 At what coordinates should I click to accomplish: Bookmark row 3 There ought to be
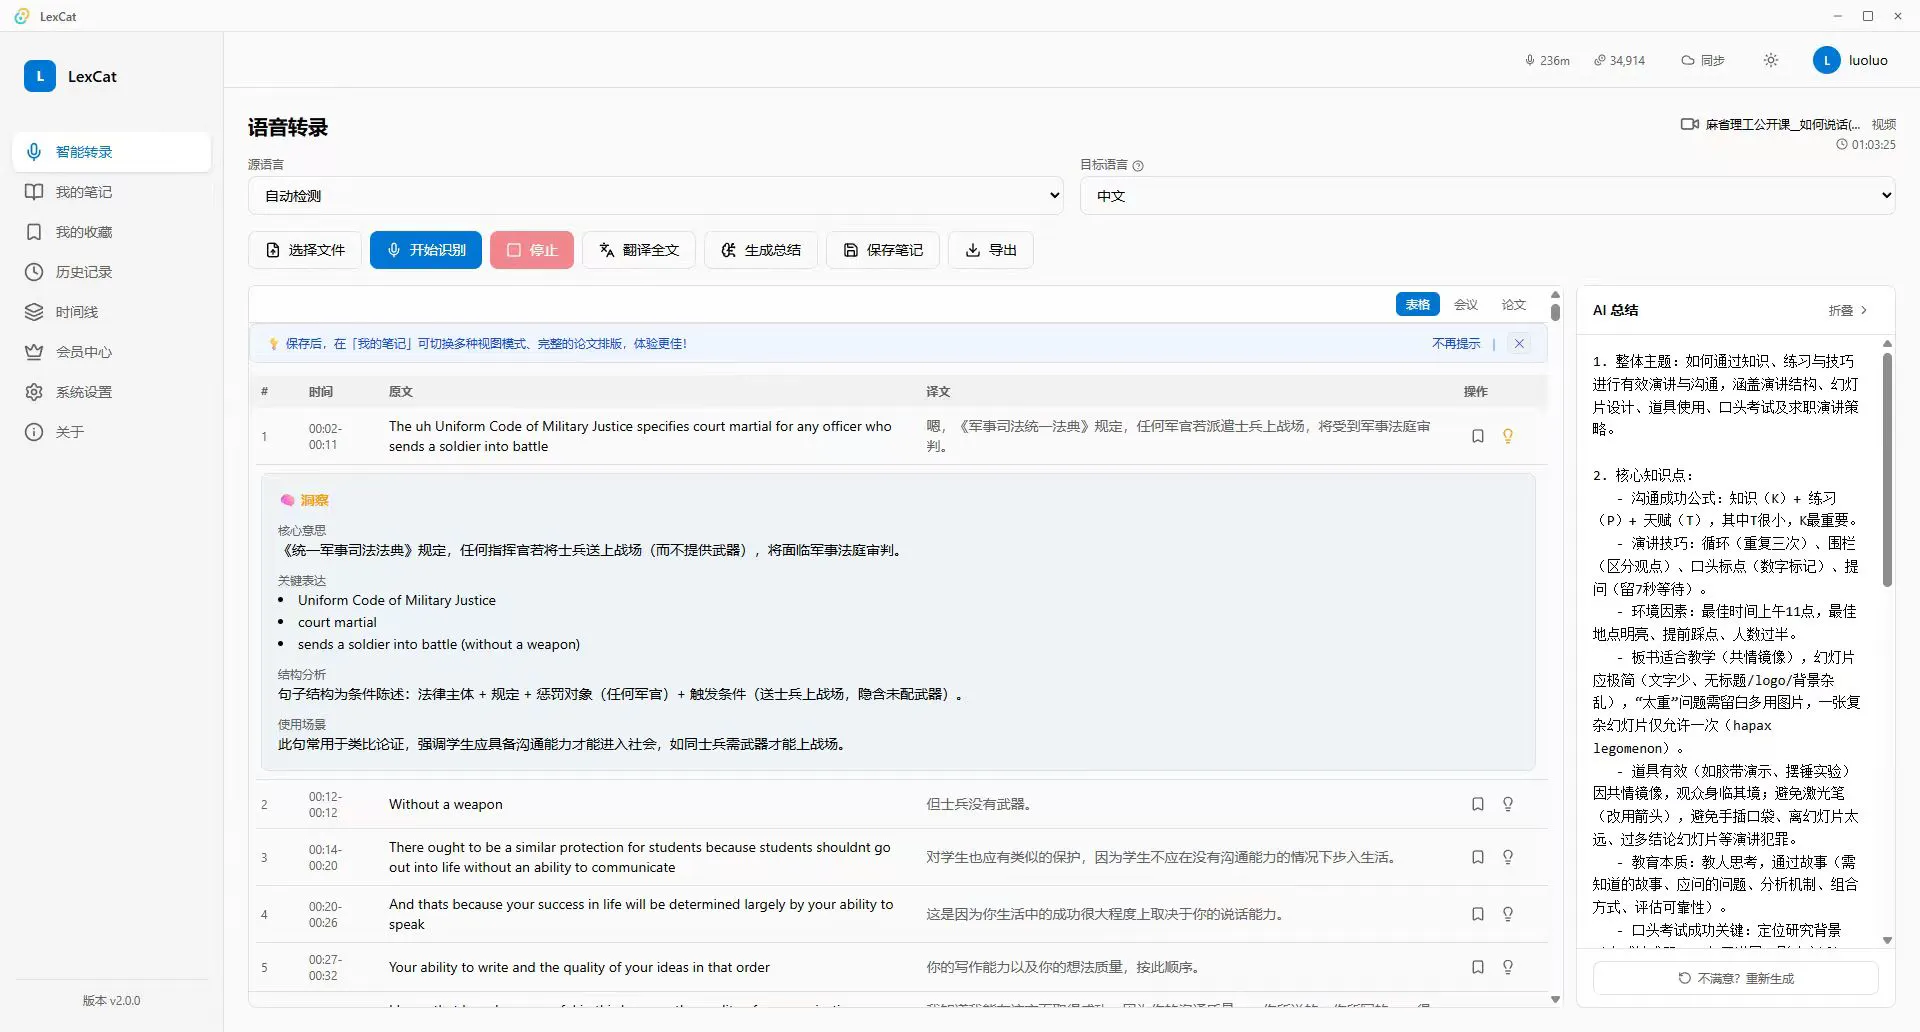(1478, 857)
